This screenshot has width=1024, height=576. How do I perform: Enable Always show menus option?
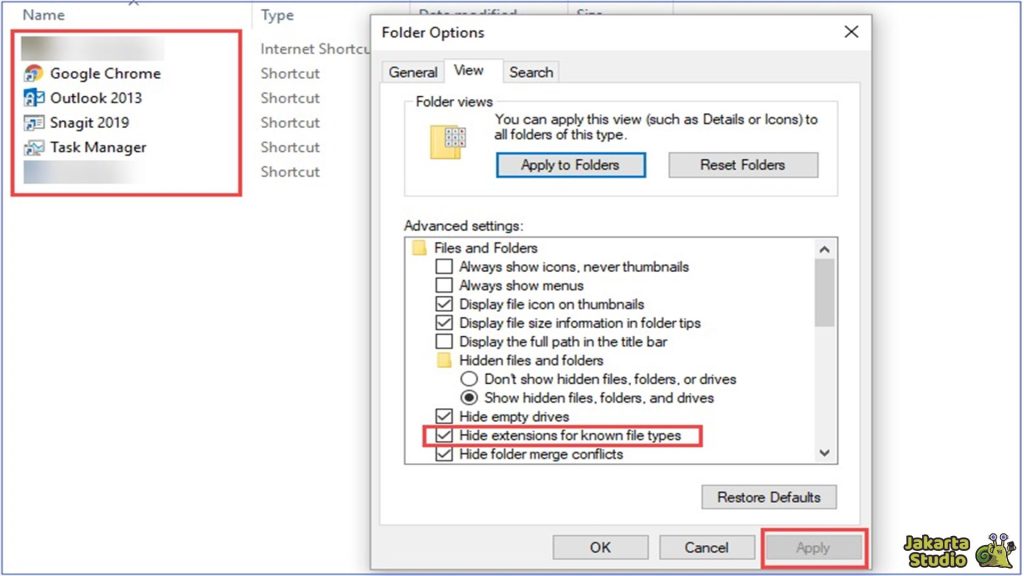click(444, 285)
